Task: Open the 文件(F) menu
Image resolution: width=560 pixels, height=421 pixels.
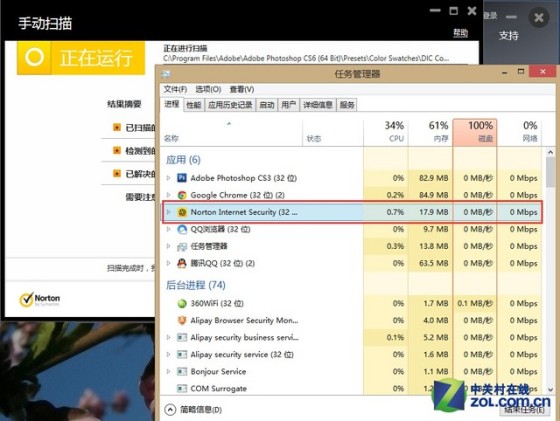Action: 175,89
